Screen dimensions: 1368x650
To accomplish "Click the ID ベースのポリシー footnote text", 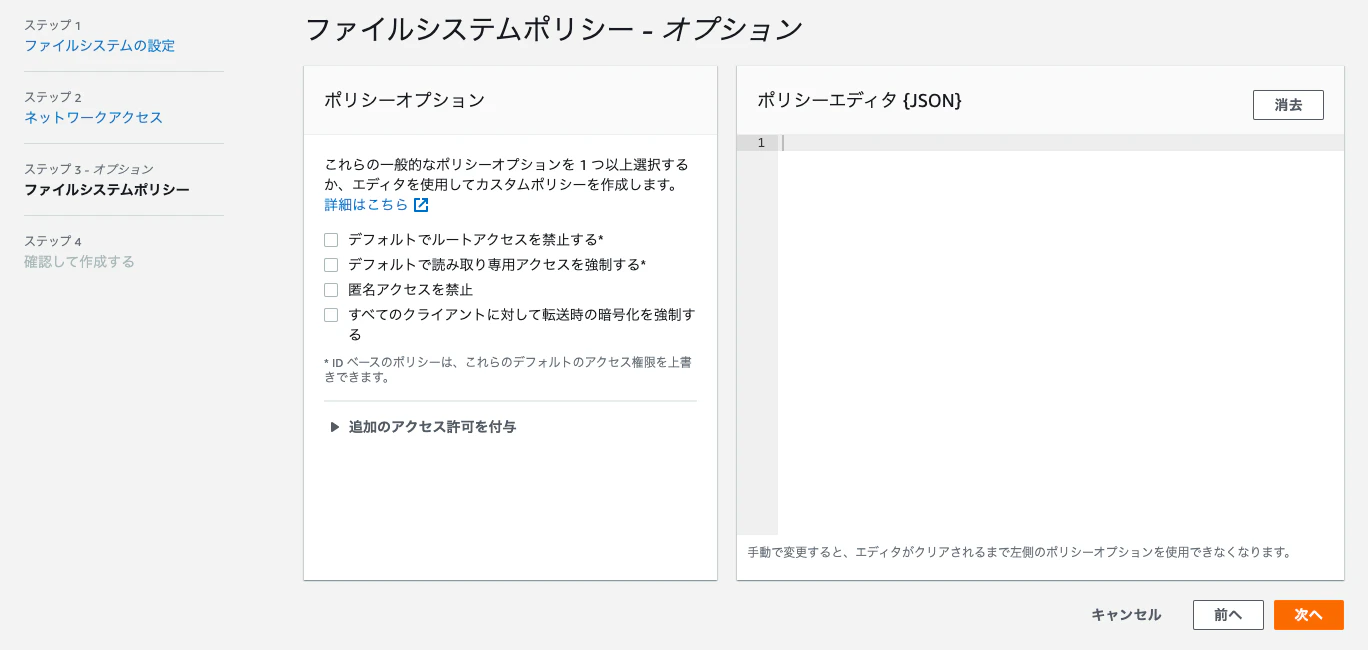I will click(508, 370).
